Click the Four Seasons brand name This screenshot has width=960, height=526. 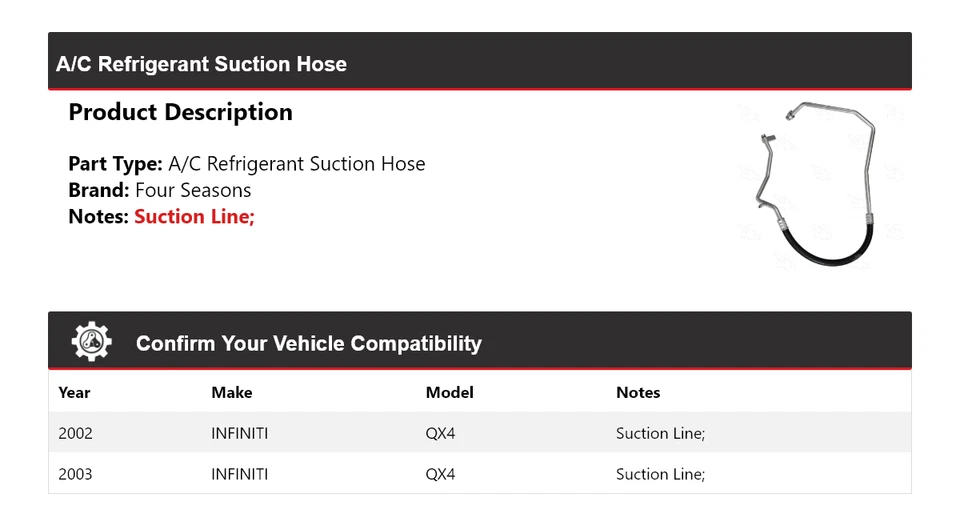[193, 190]
